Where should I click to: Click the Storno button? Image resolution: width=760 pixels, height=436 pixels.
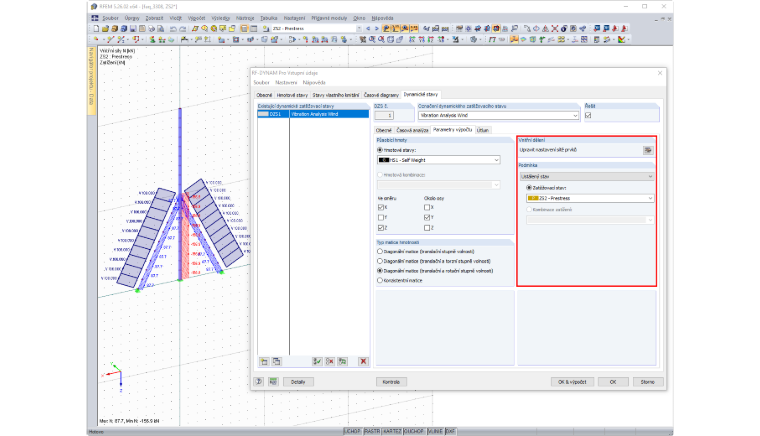coord(648,382)
